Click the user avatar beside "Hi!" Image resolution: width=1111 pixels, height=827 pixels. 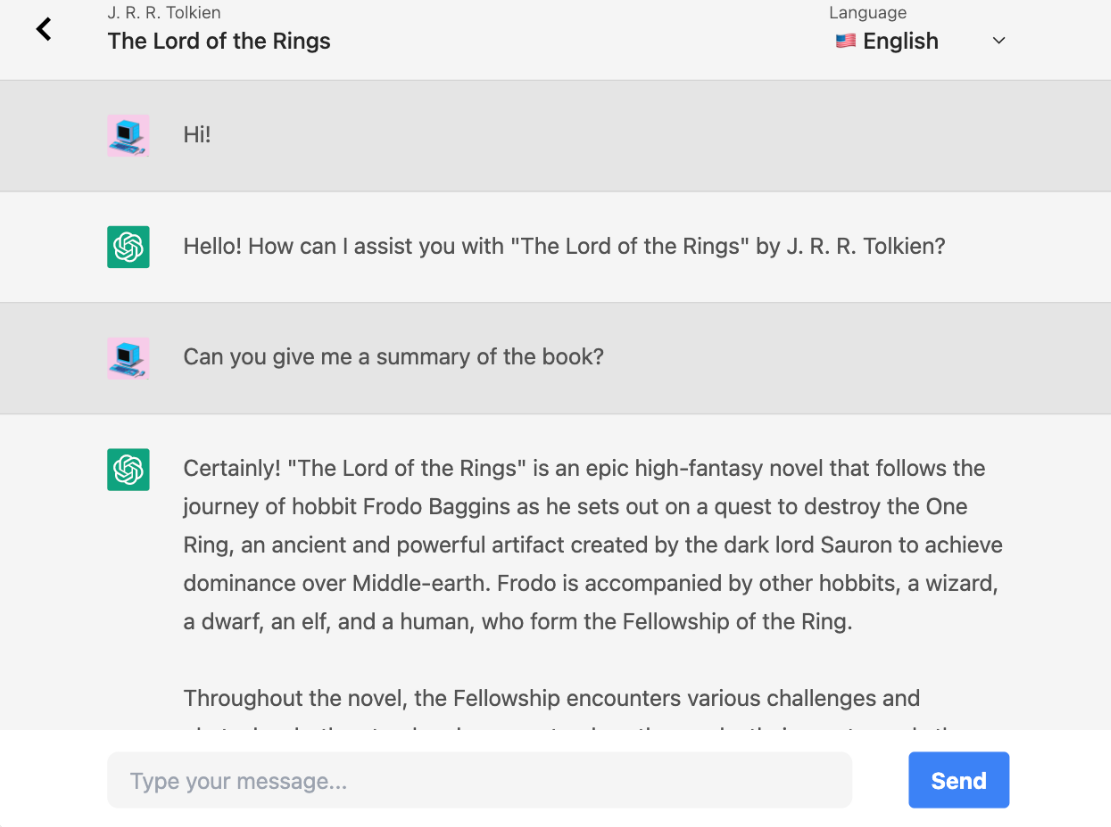click(x=128, y=135)
